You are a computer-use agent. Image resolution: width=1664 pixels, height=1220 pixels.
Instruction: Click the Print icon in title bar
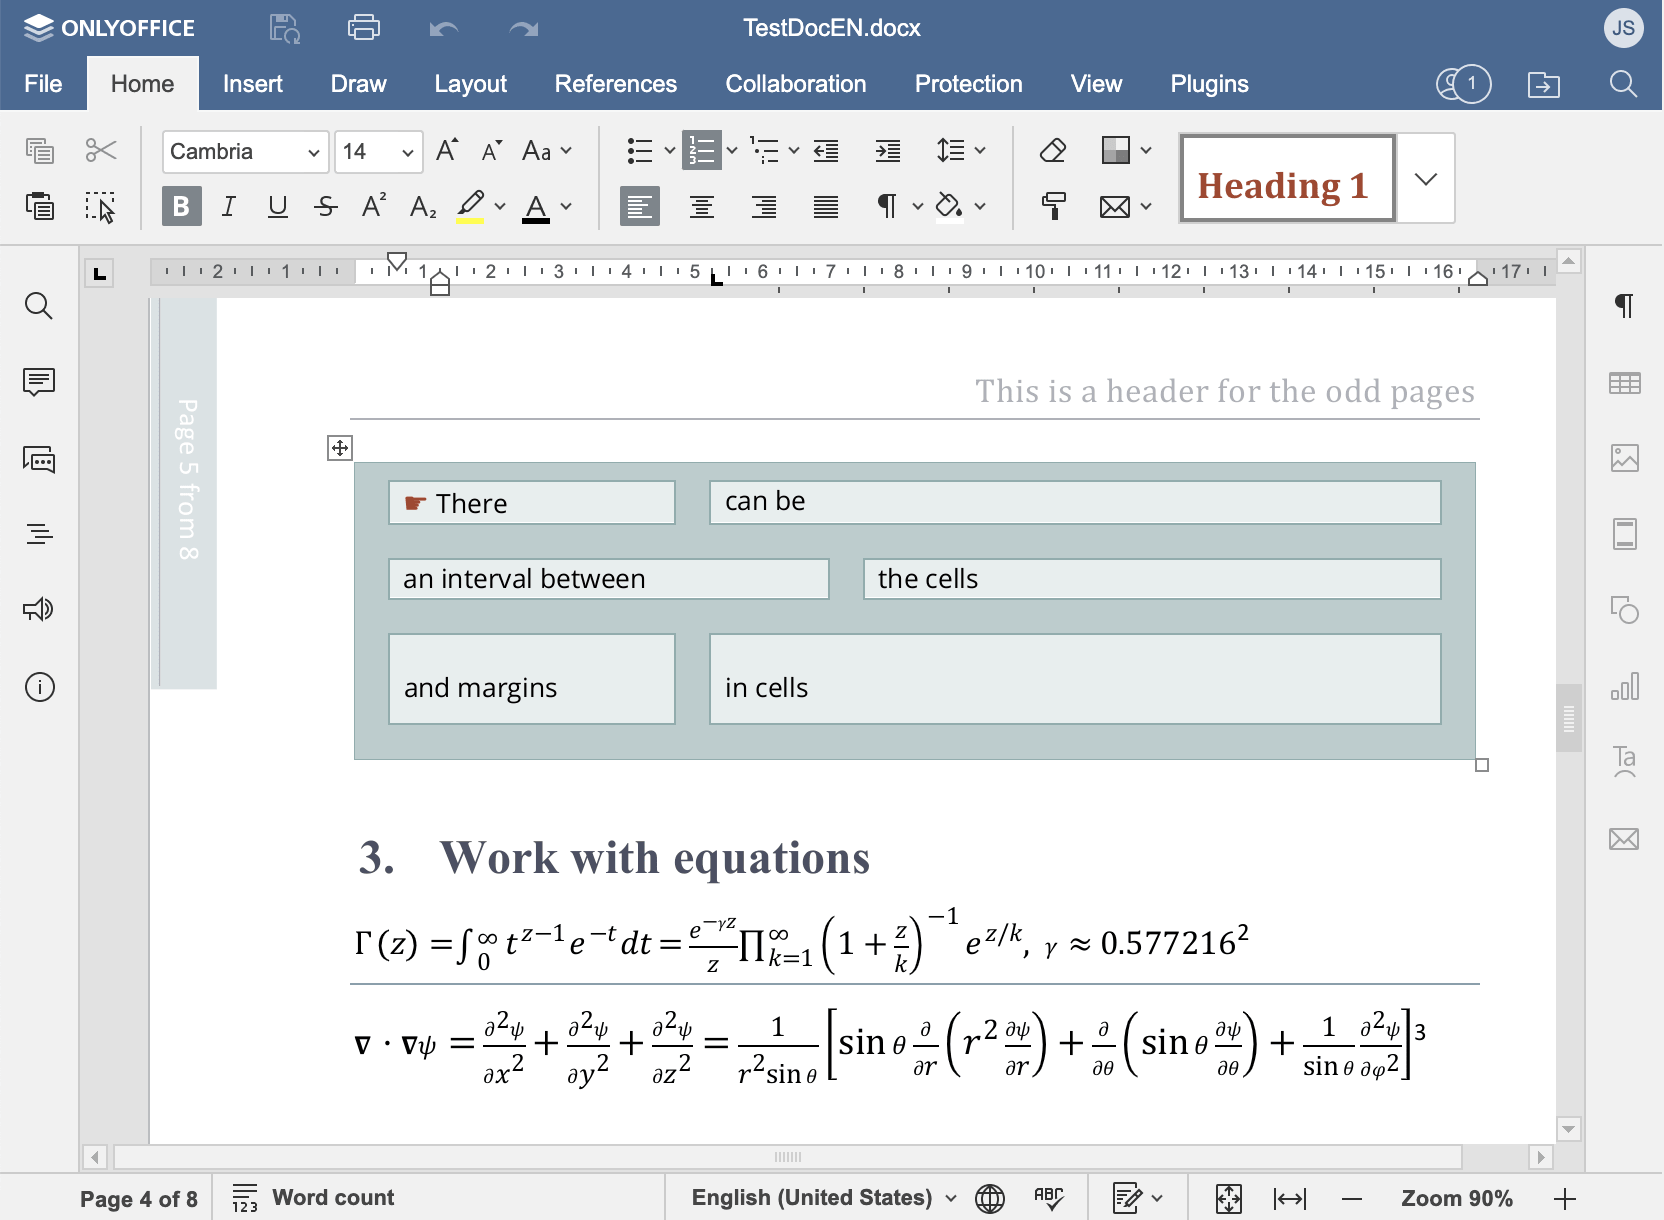364,28
